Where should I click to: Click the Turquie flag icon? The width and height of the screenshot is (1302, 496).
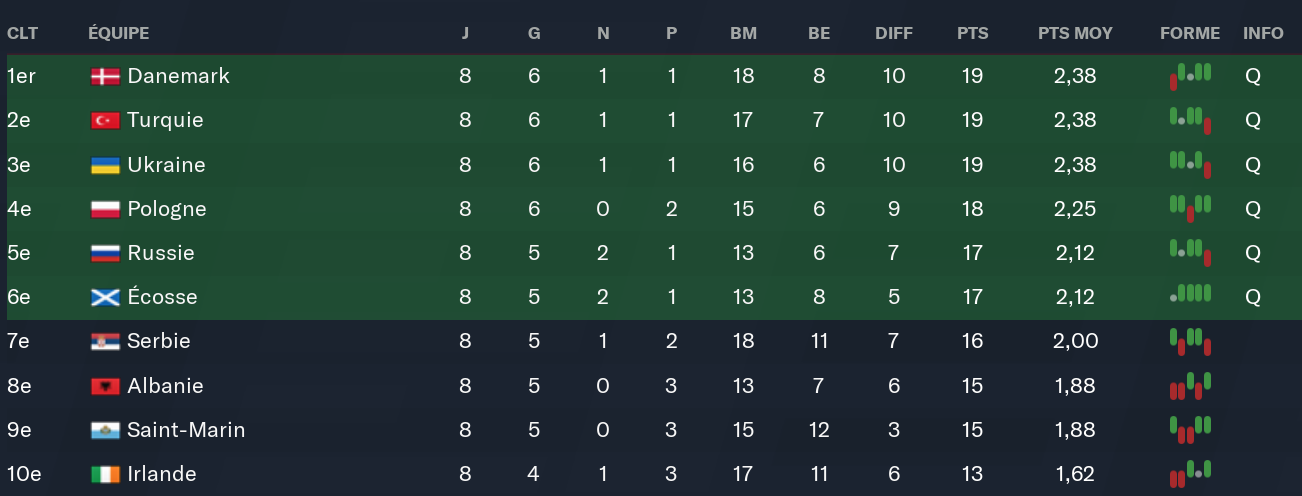click(105, 120)
